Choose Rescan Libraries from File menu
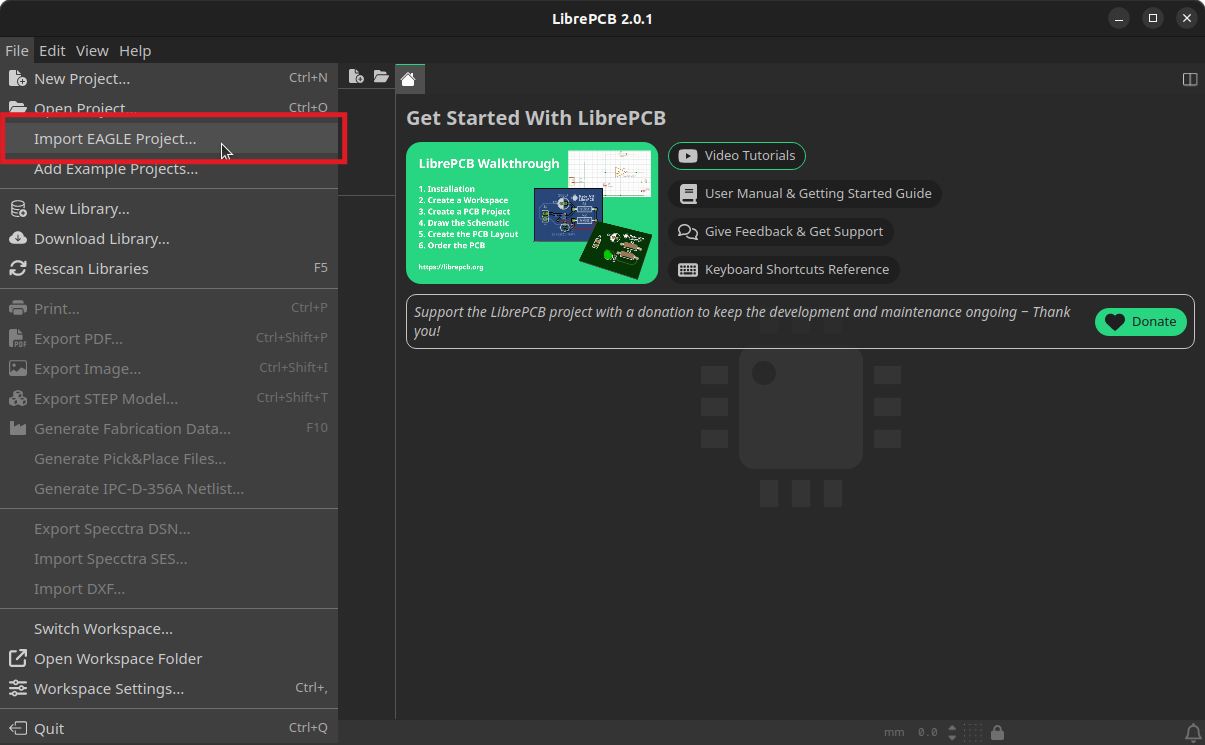This screenshot has width=1205, height=745. coord(169,269)
